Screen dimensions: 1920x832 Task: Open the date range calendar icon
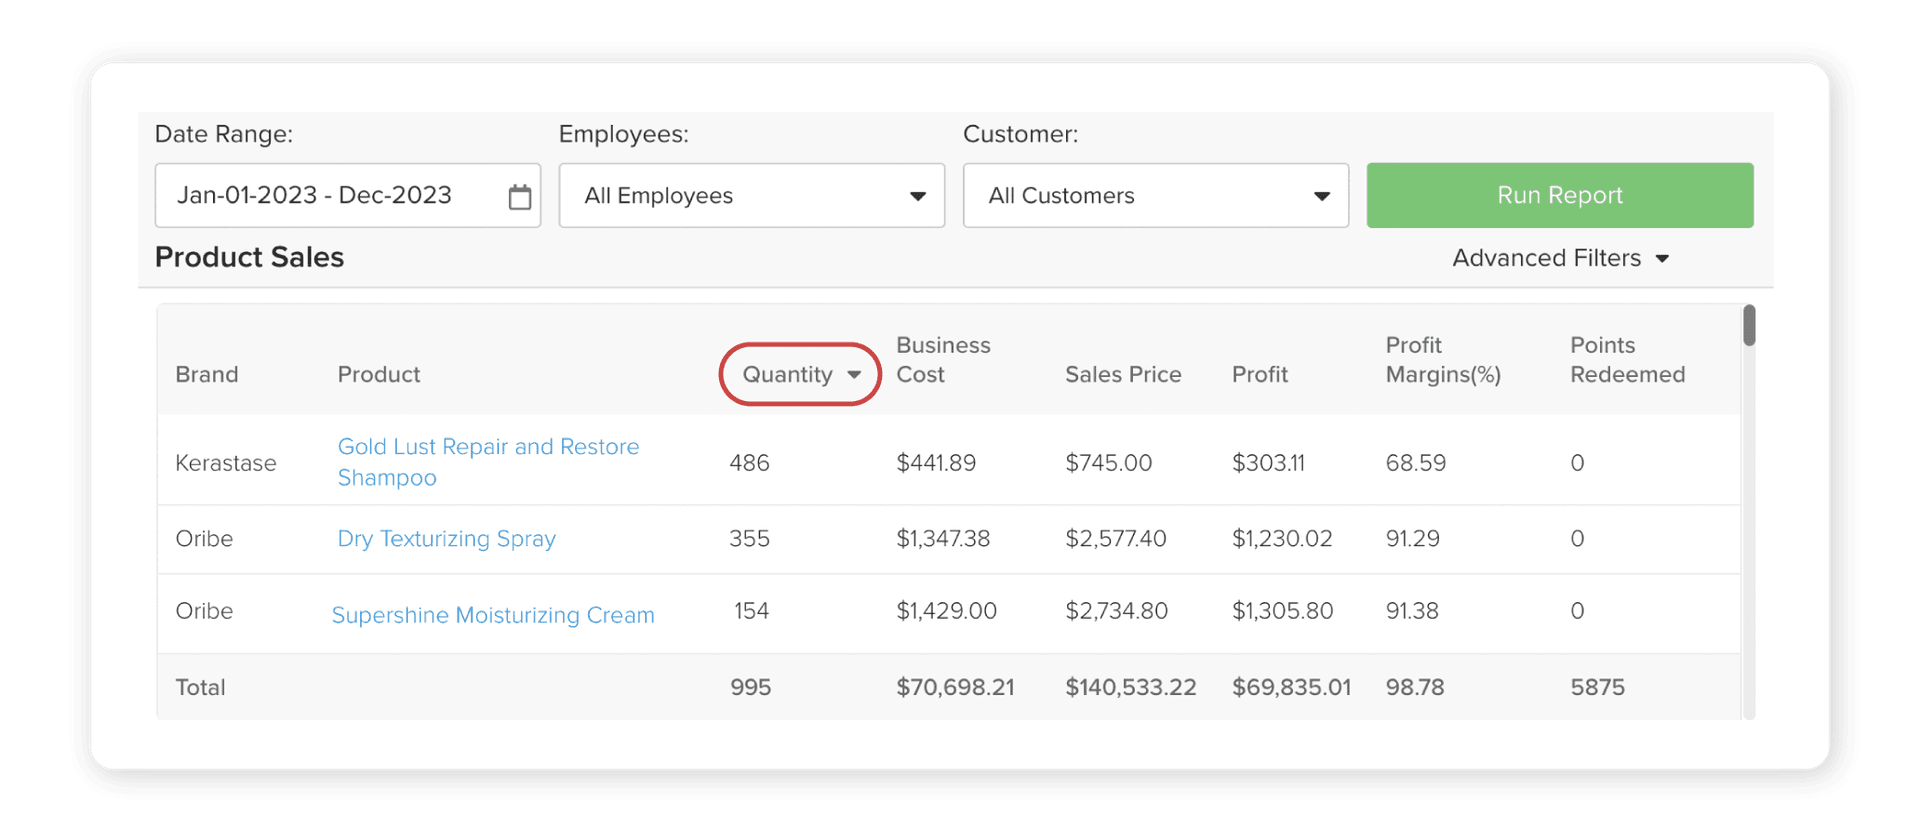(x=519, y=197)
